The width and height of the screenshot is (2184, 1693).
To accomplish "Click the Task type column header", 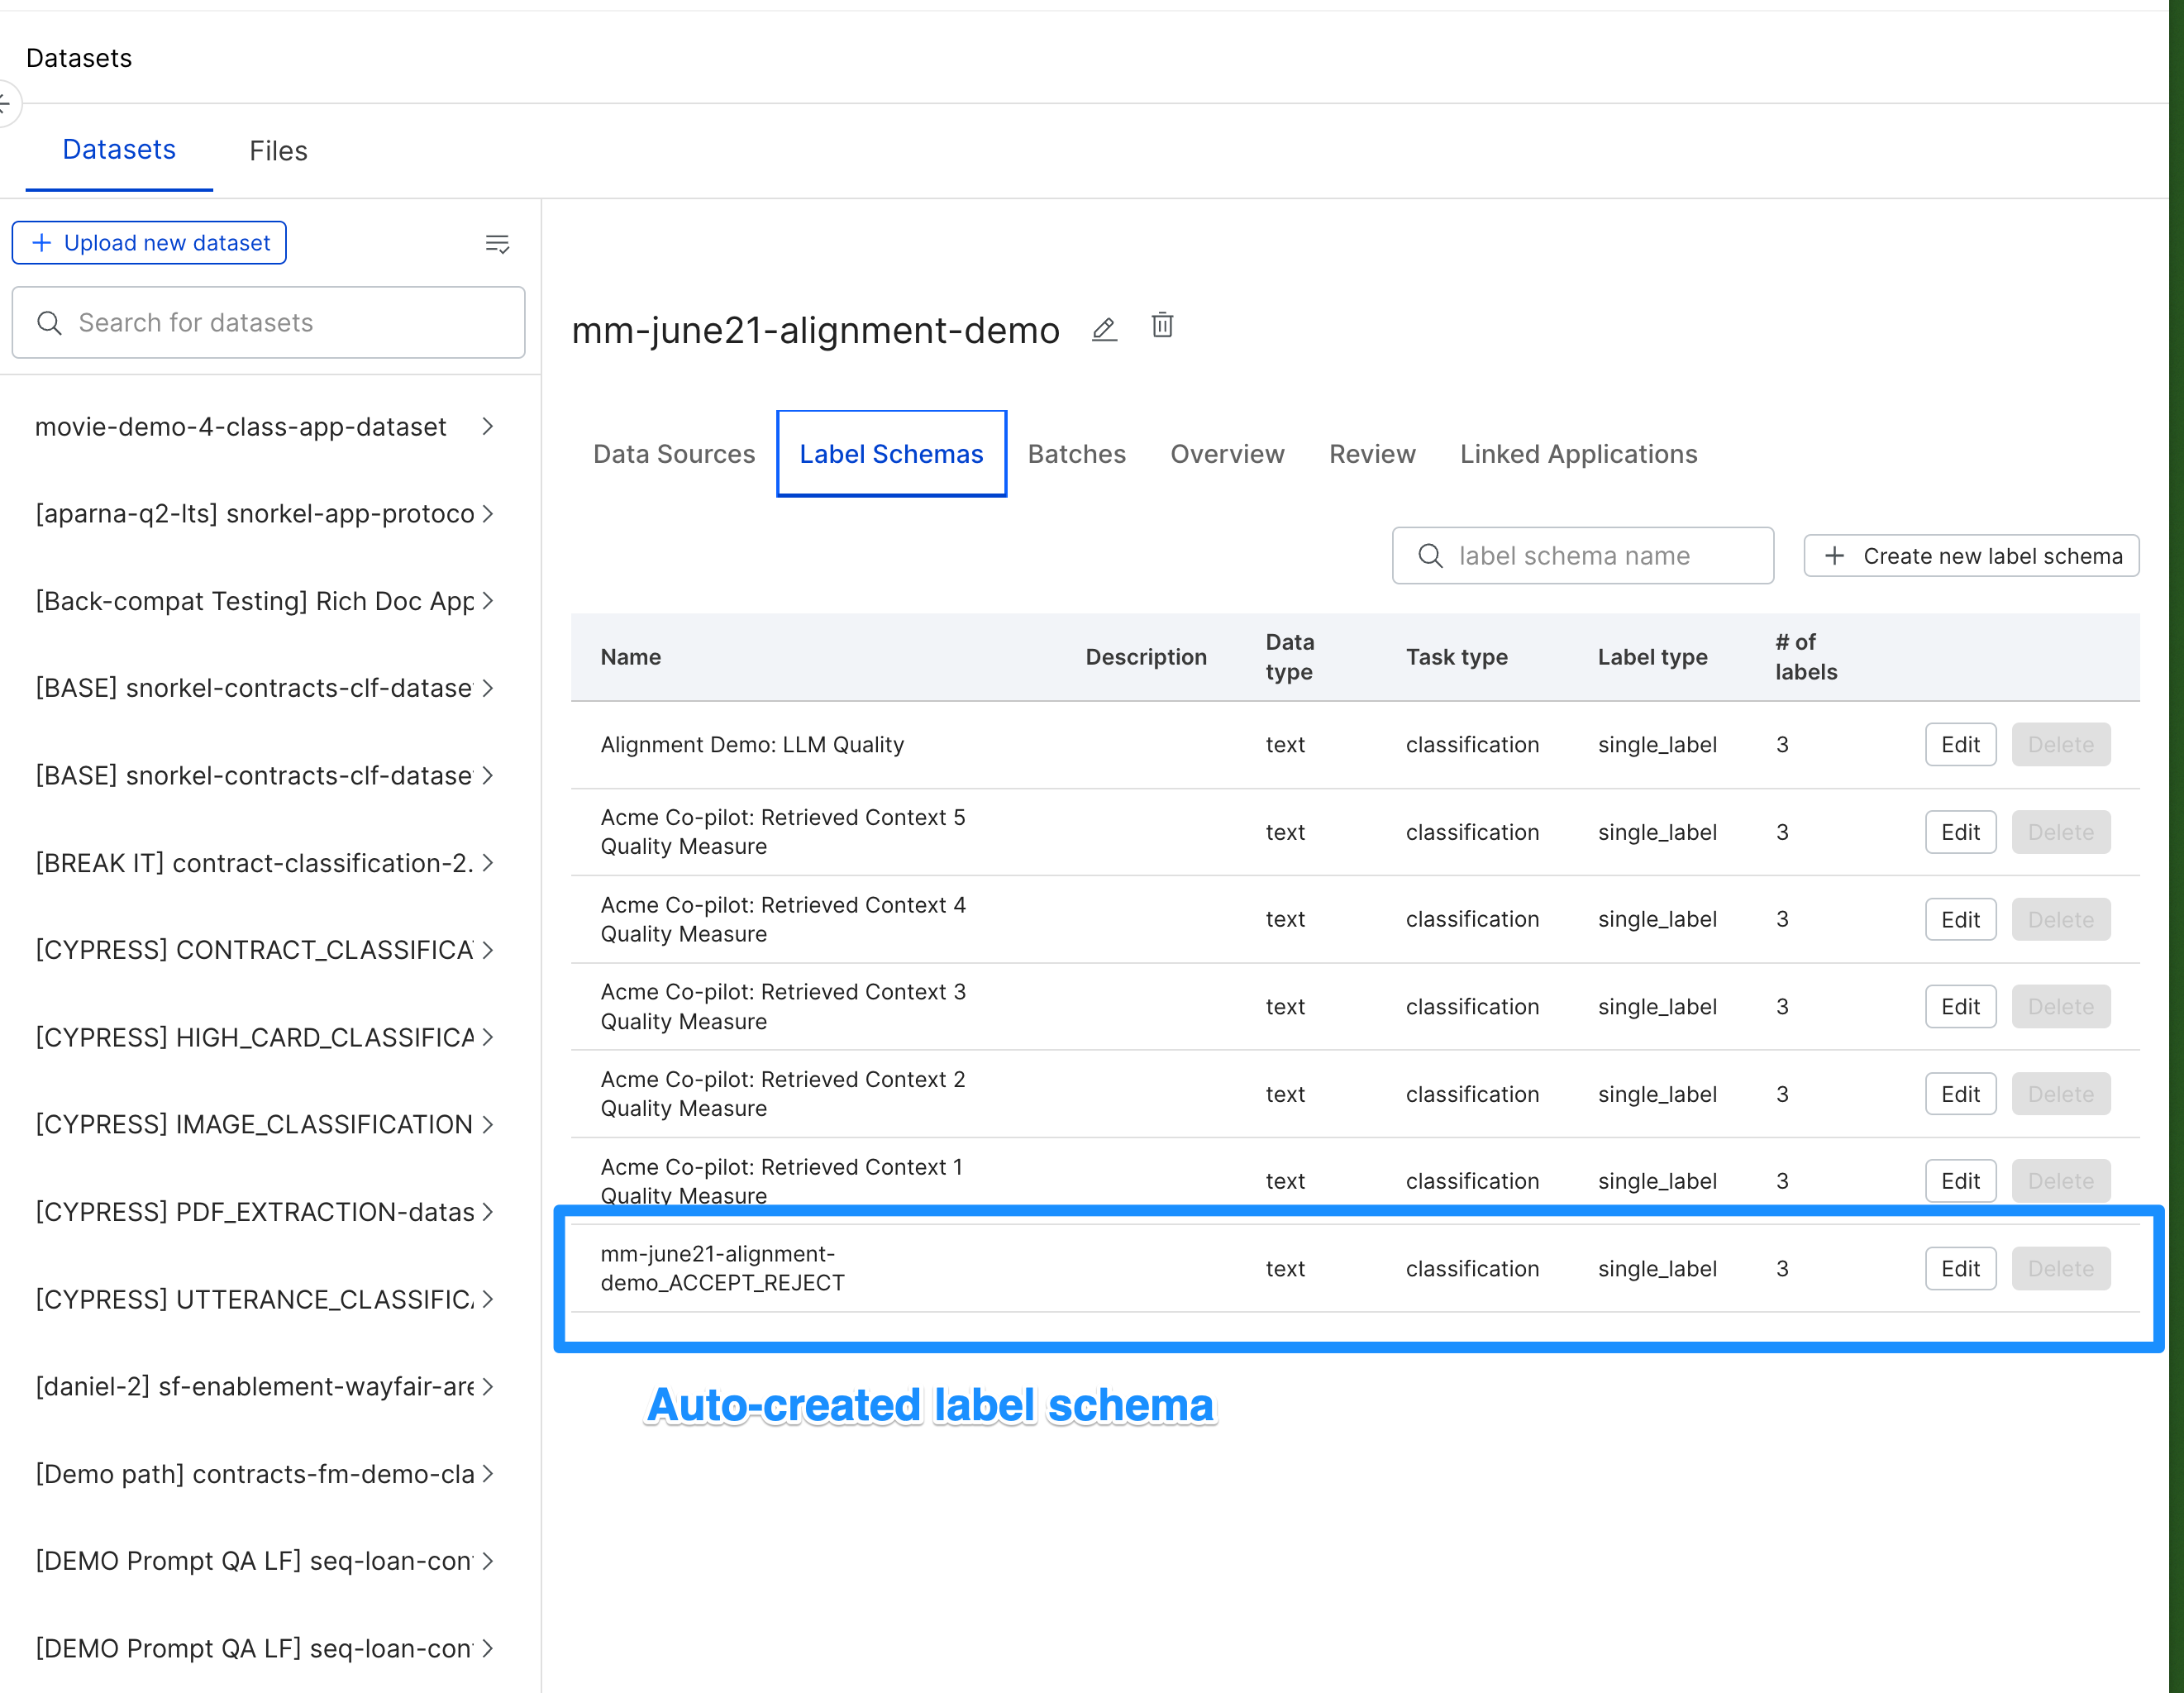I will click(x=1457, y=657).
